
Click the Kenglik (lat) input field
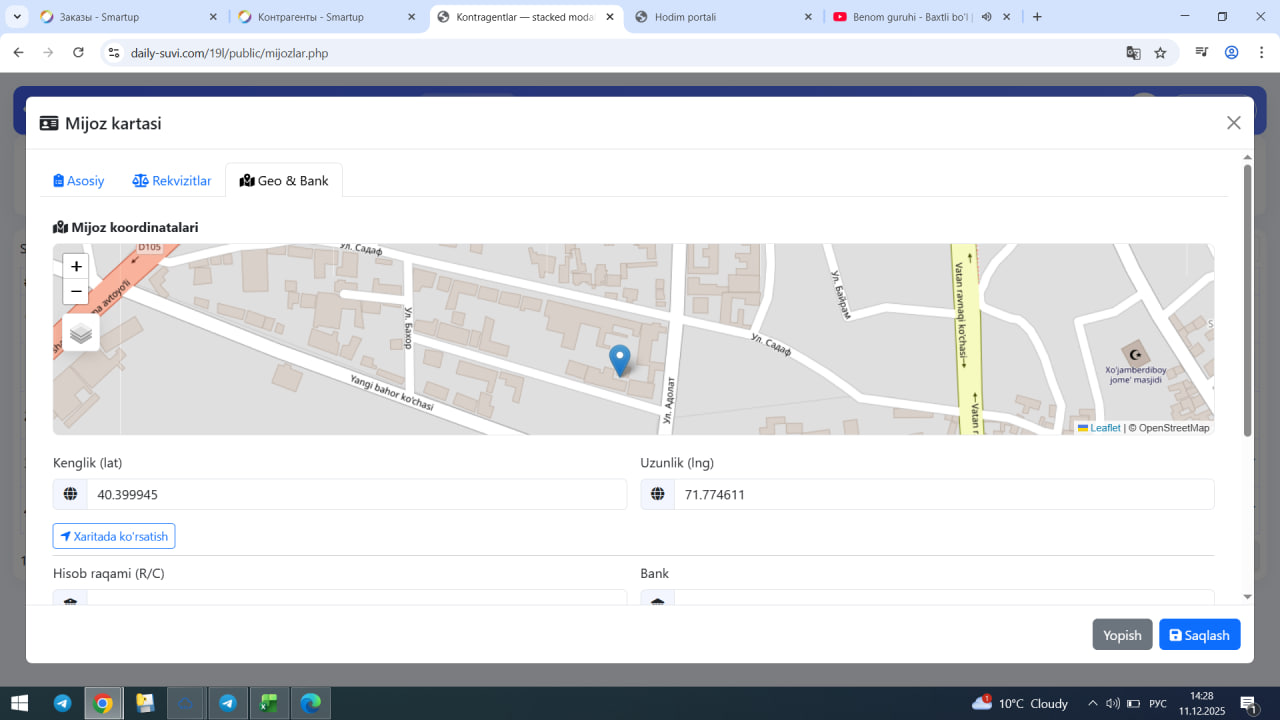tap(356, 495)
